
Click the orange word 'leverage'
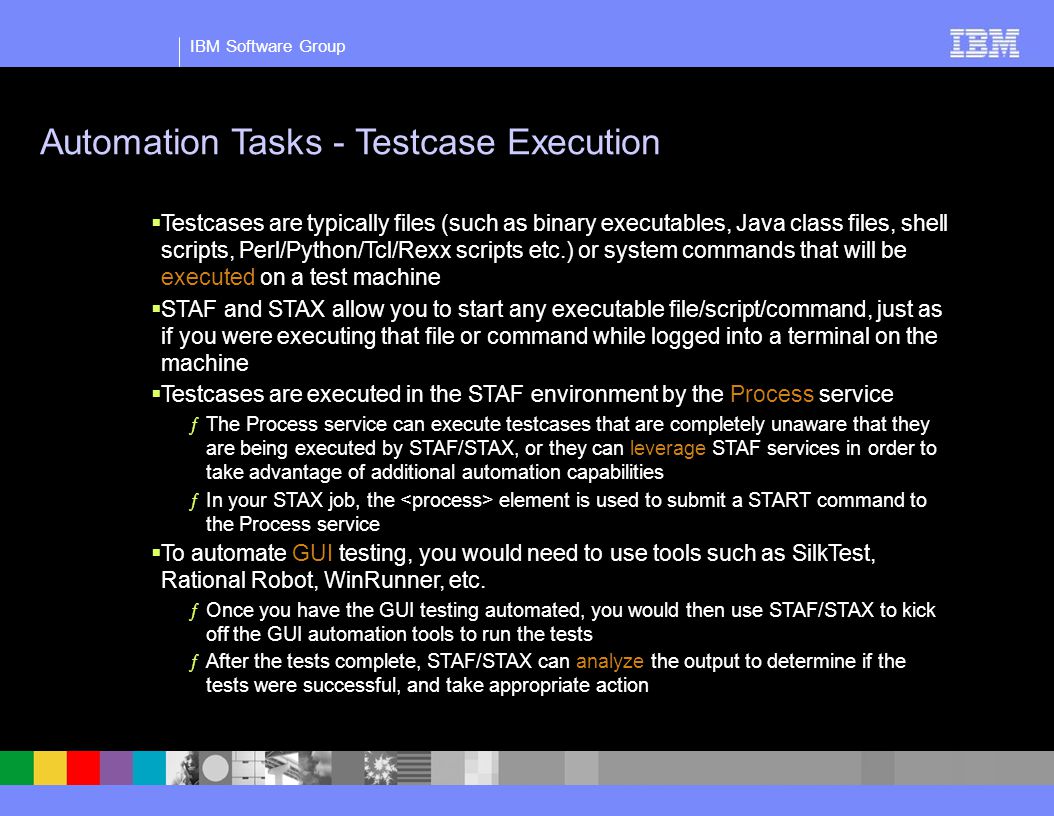[667, 448]
